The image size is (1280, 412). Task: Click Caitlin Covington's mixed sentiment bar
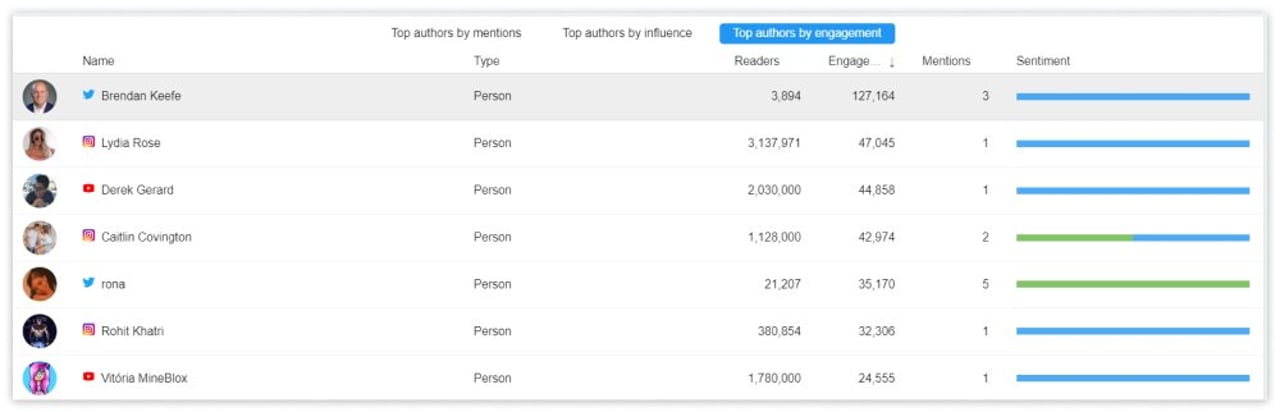(1132, 238)
